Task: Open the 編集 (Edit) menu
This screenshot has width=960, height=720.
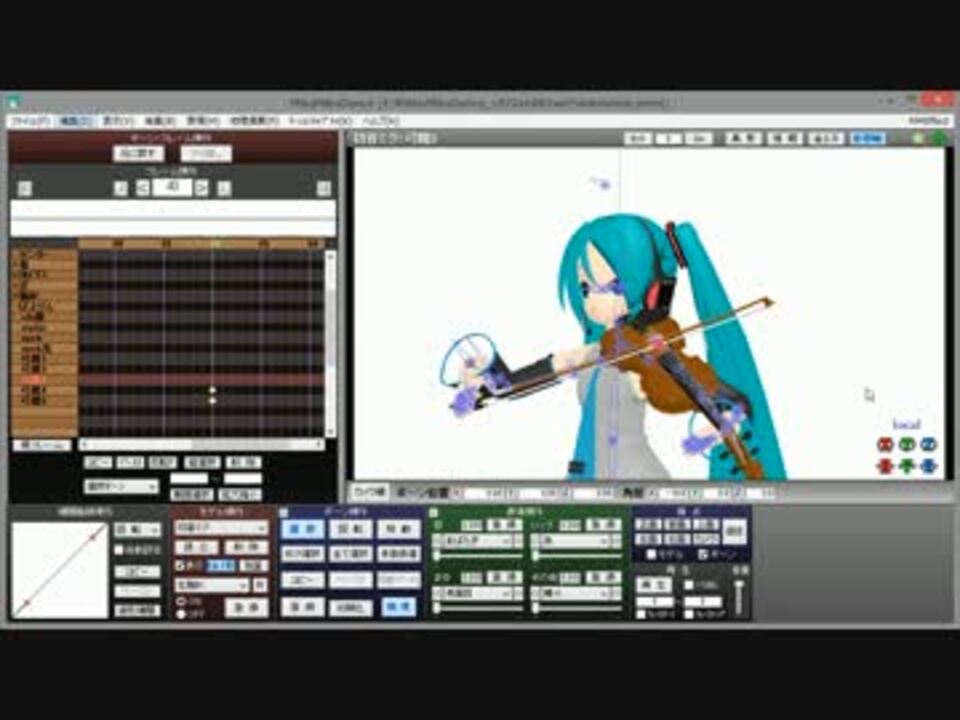Action: point(75,121)
